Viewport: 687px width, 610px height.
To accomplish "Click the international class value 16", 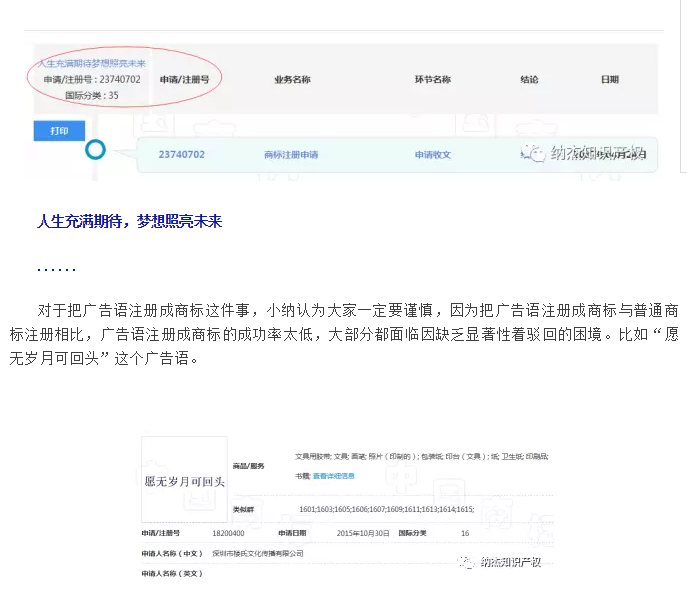I will (465, 533).
